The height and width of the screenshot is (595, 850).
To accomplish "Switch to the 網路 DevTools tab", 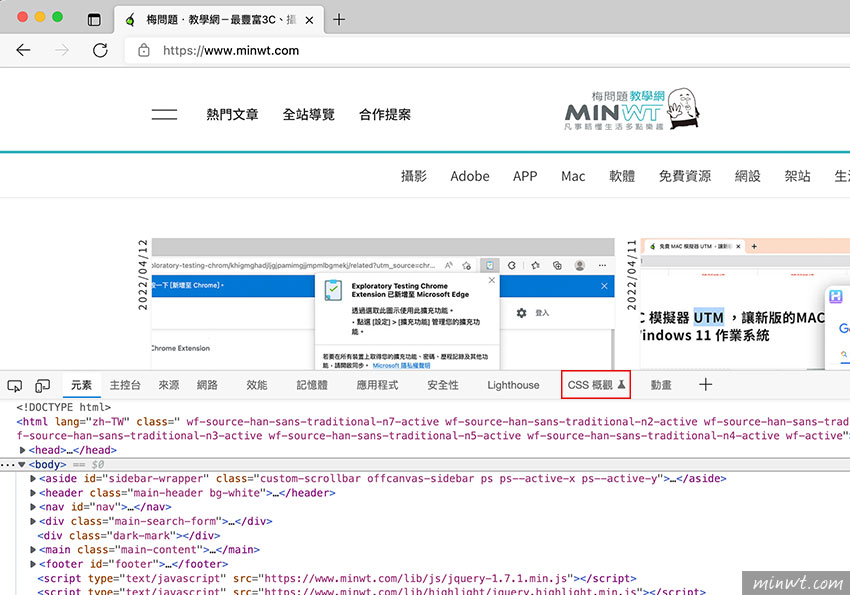I will click(207, 385).
